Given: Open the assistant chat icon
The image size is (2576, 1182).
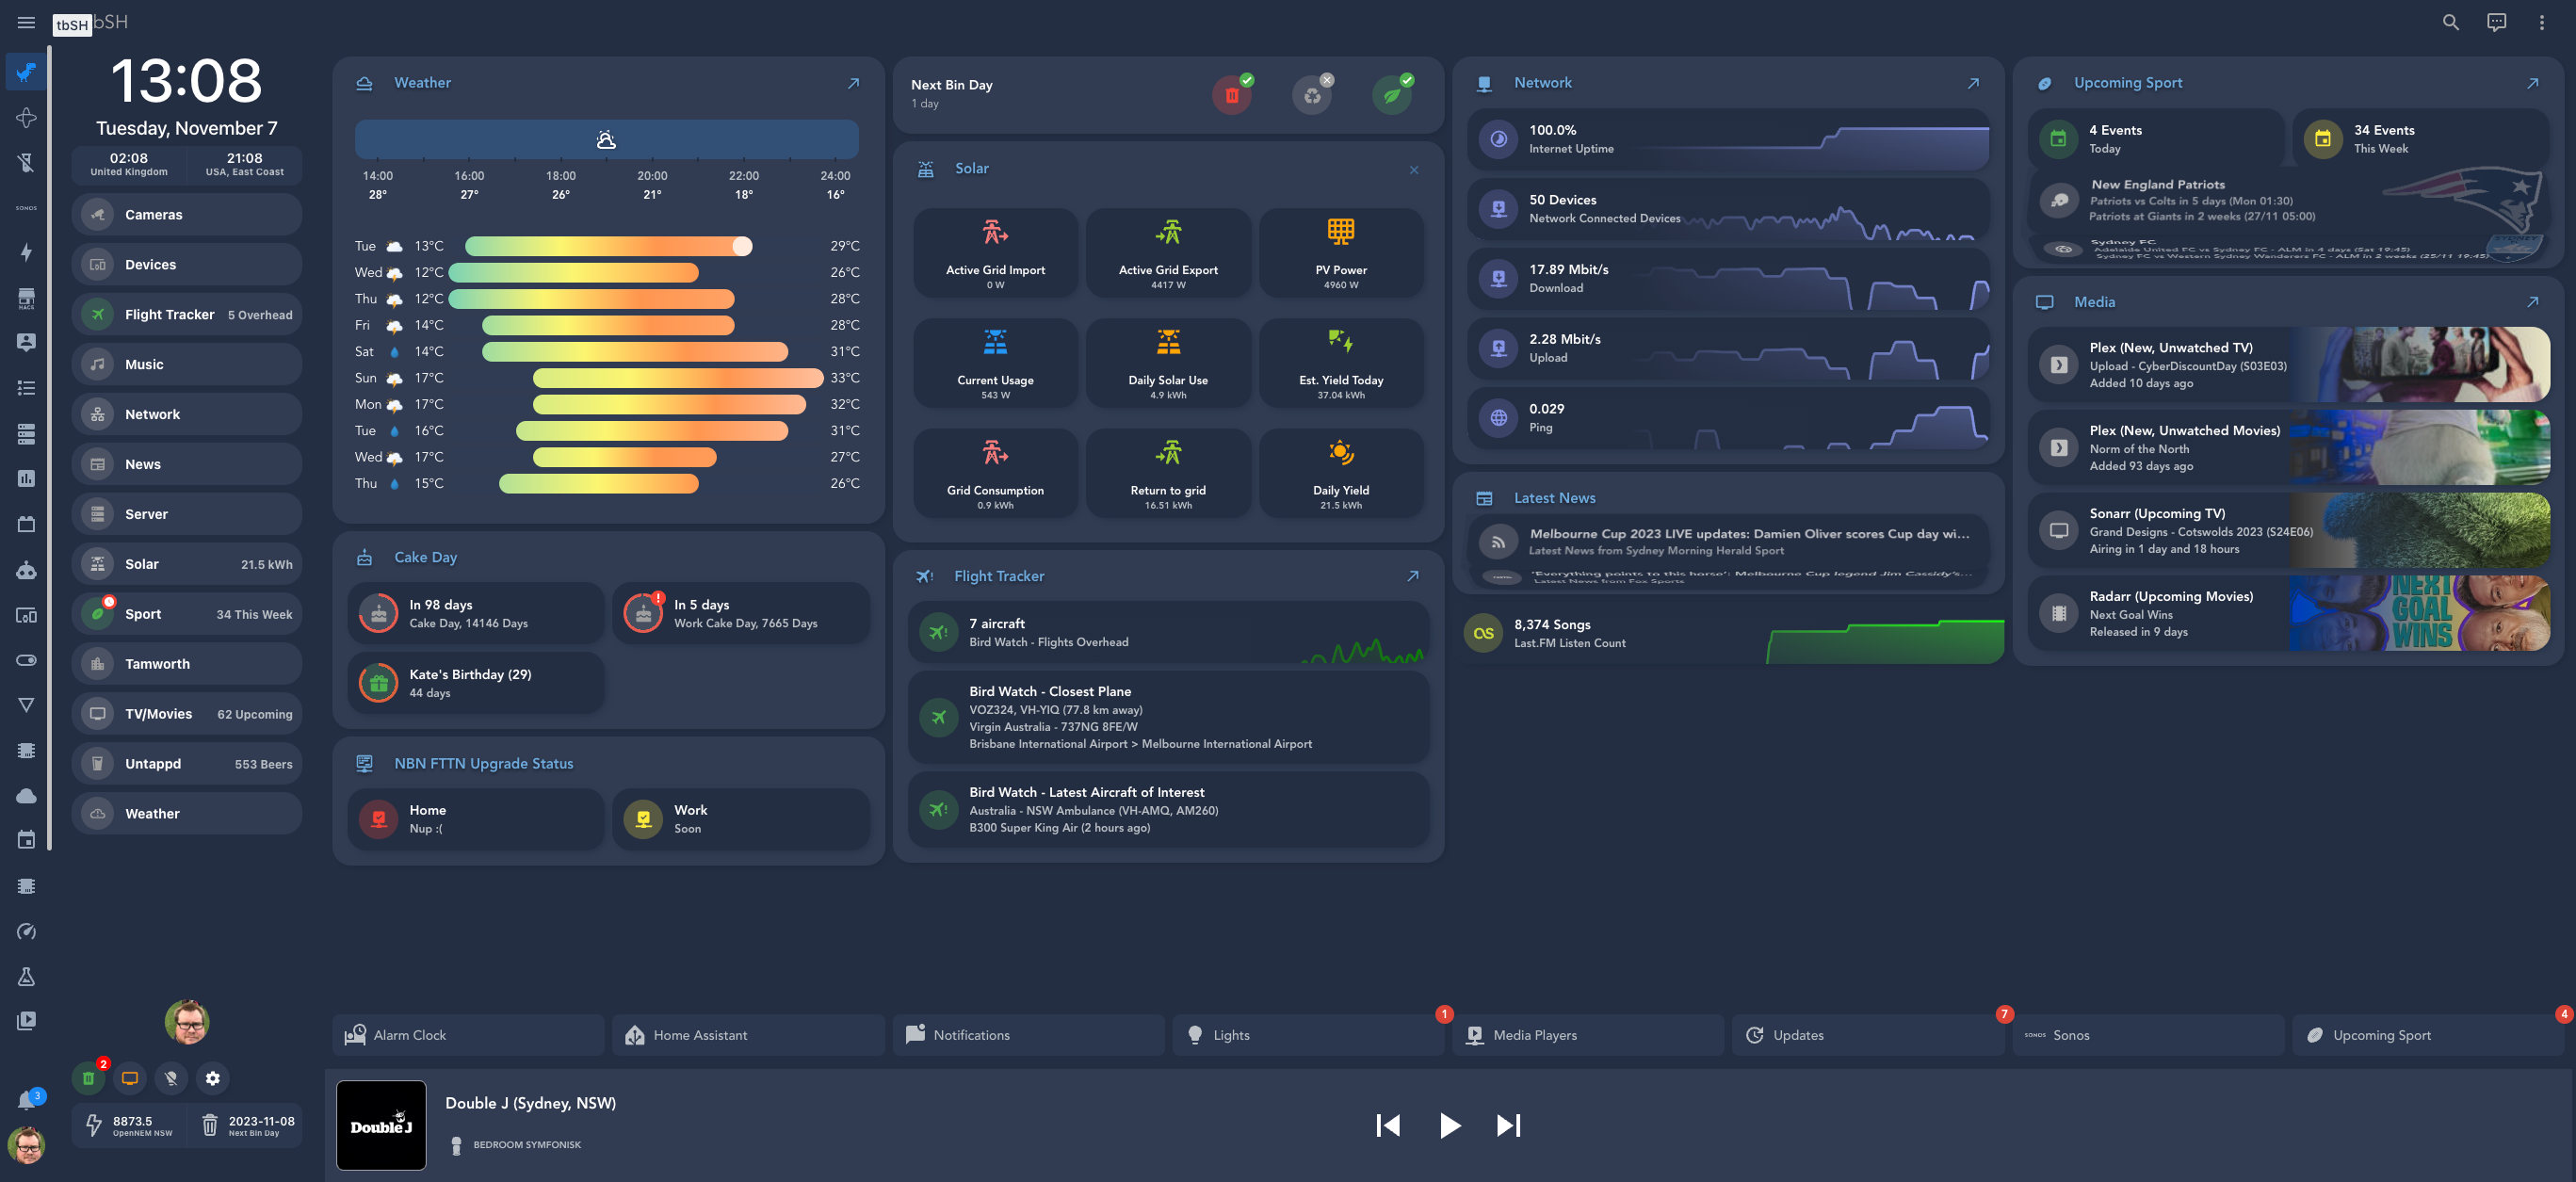Looking at the screenshot, I should pyautogui.click(x=2496, y=22).
